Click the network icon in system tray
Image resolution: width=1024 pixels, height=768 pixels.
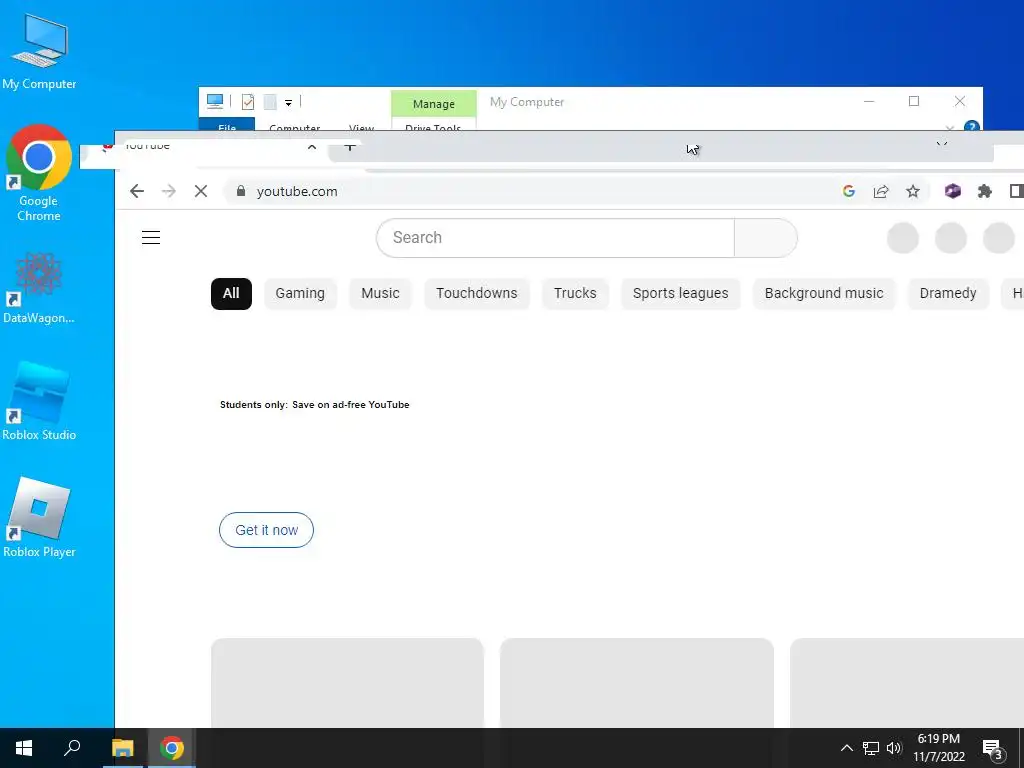tap(871, 748)
